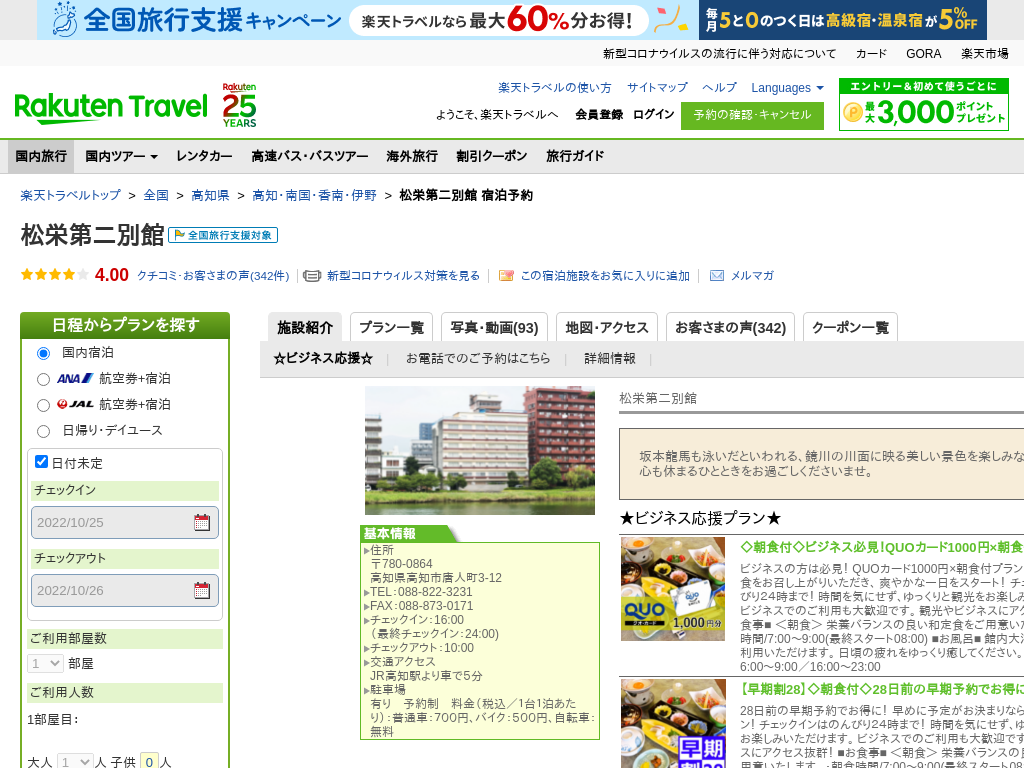Click the 高知県 breadcrumb link
Viewport: 1024px width, 768px height.
coord(210,195)
